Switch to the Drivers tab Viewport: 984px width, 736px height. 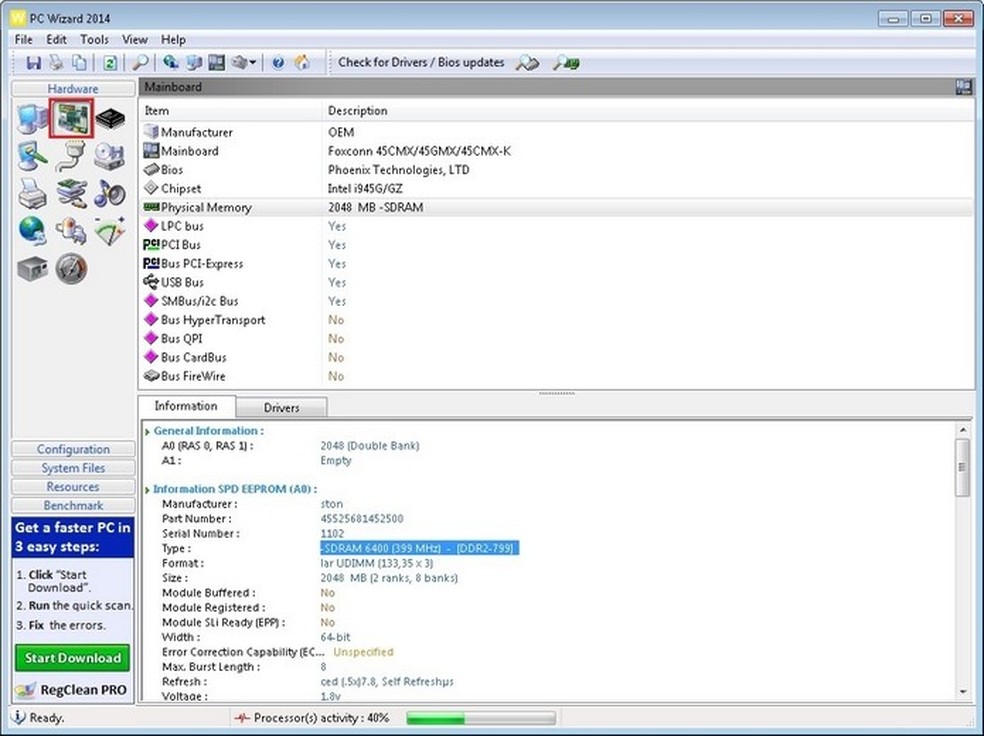[281, 408]
